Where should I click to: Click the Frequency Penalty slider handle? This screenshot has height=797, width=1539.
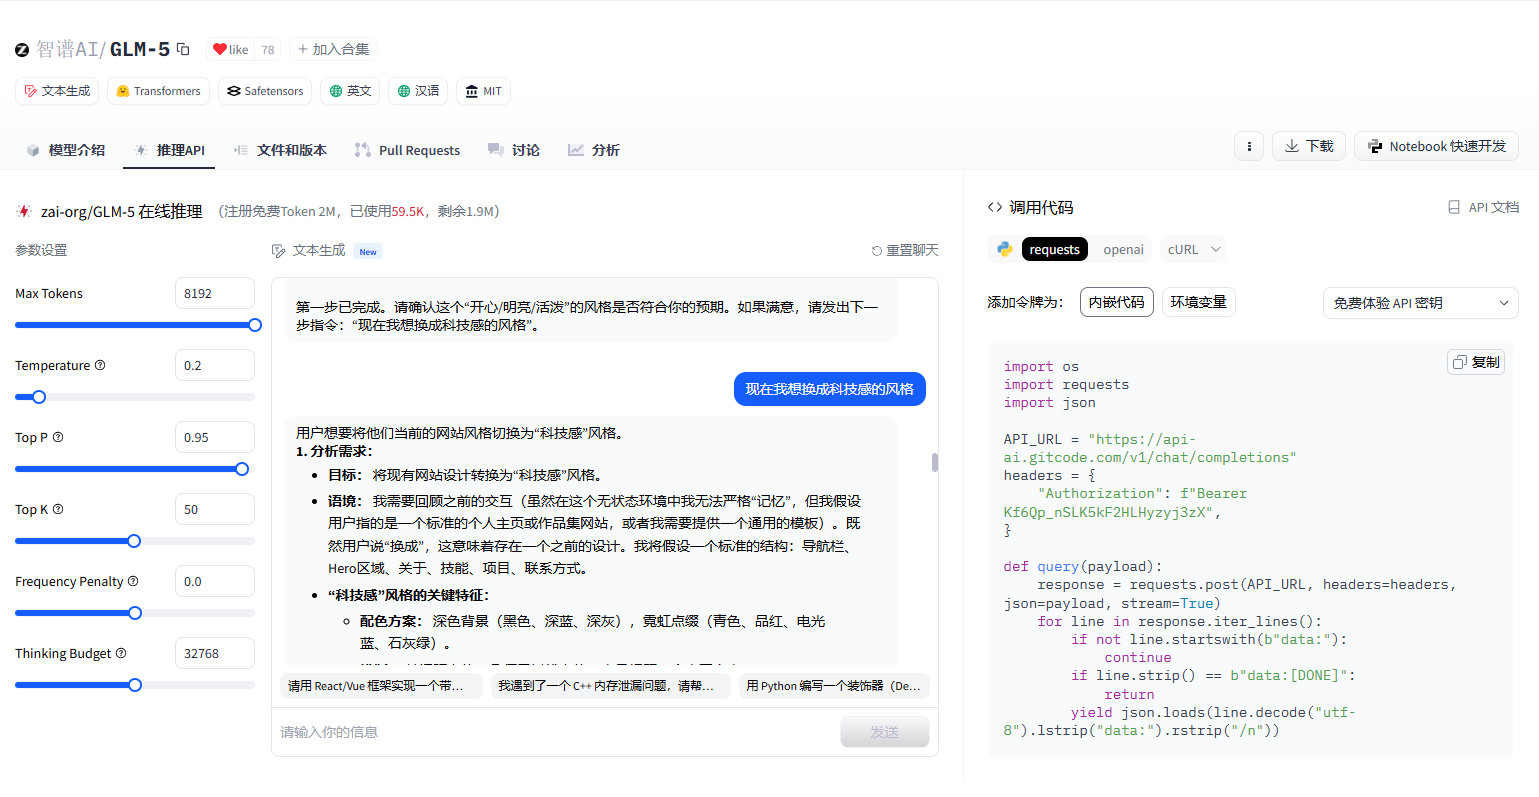coord(135,613)
